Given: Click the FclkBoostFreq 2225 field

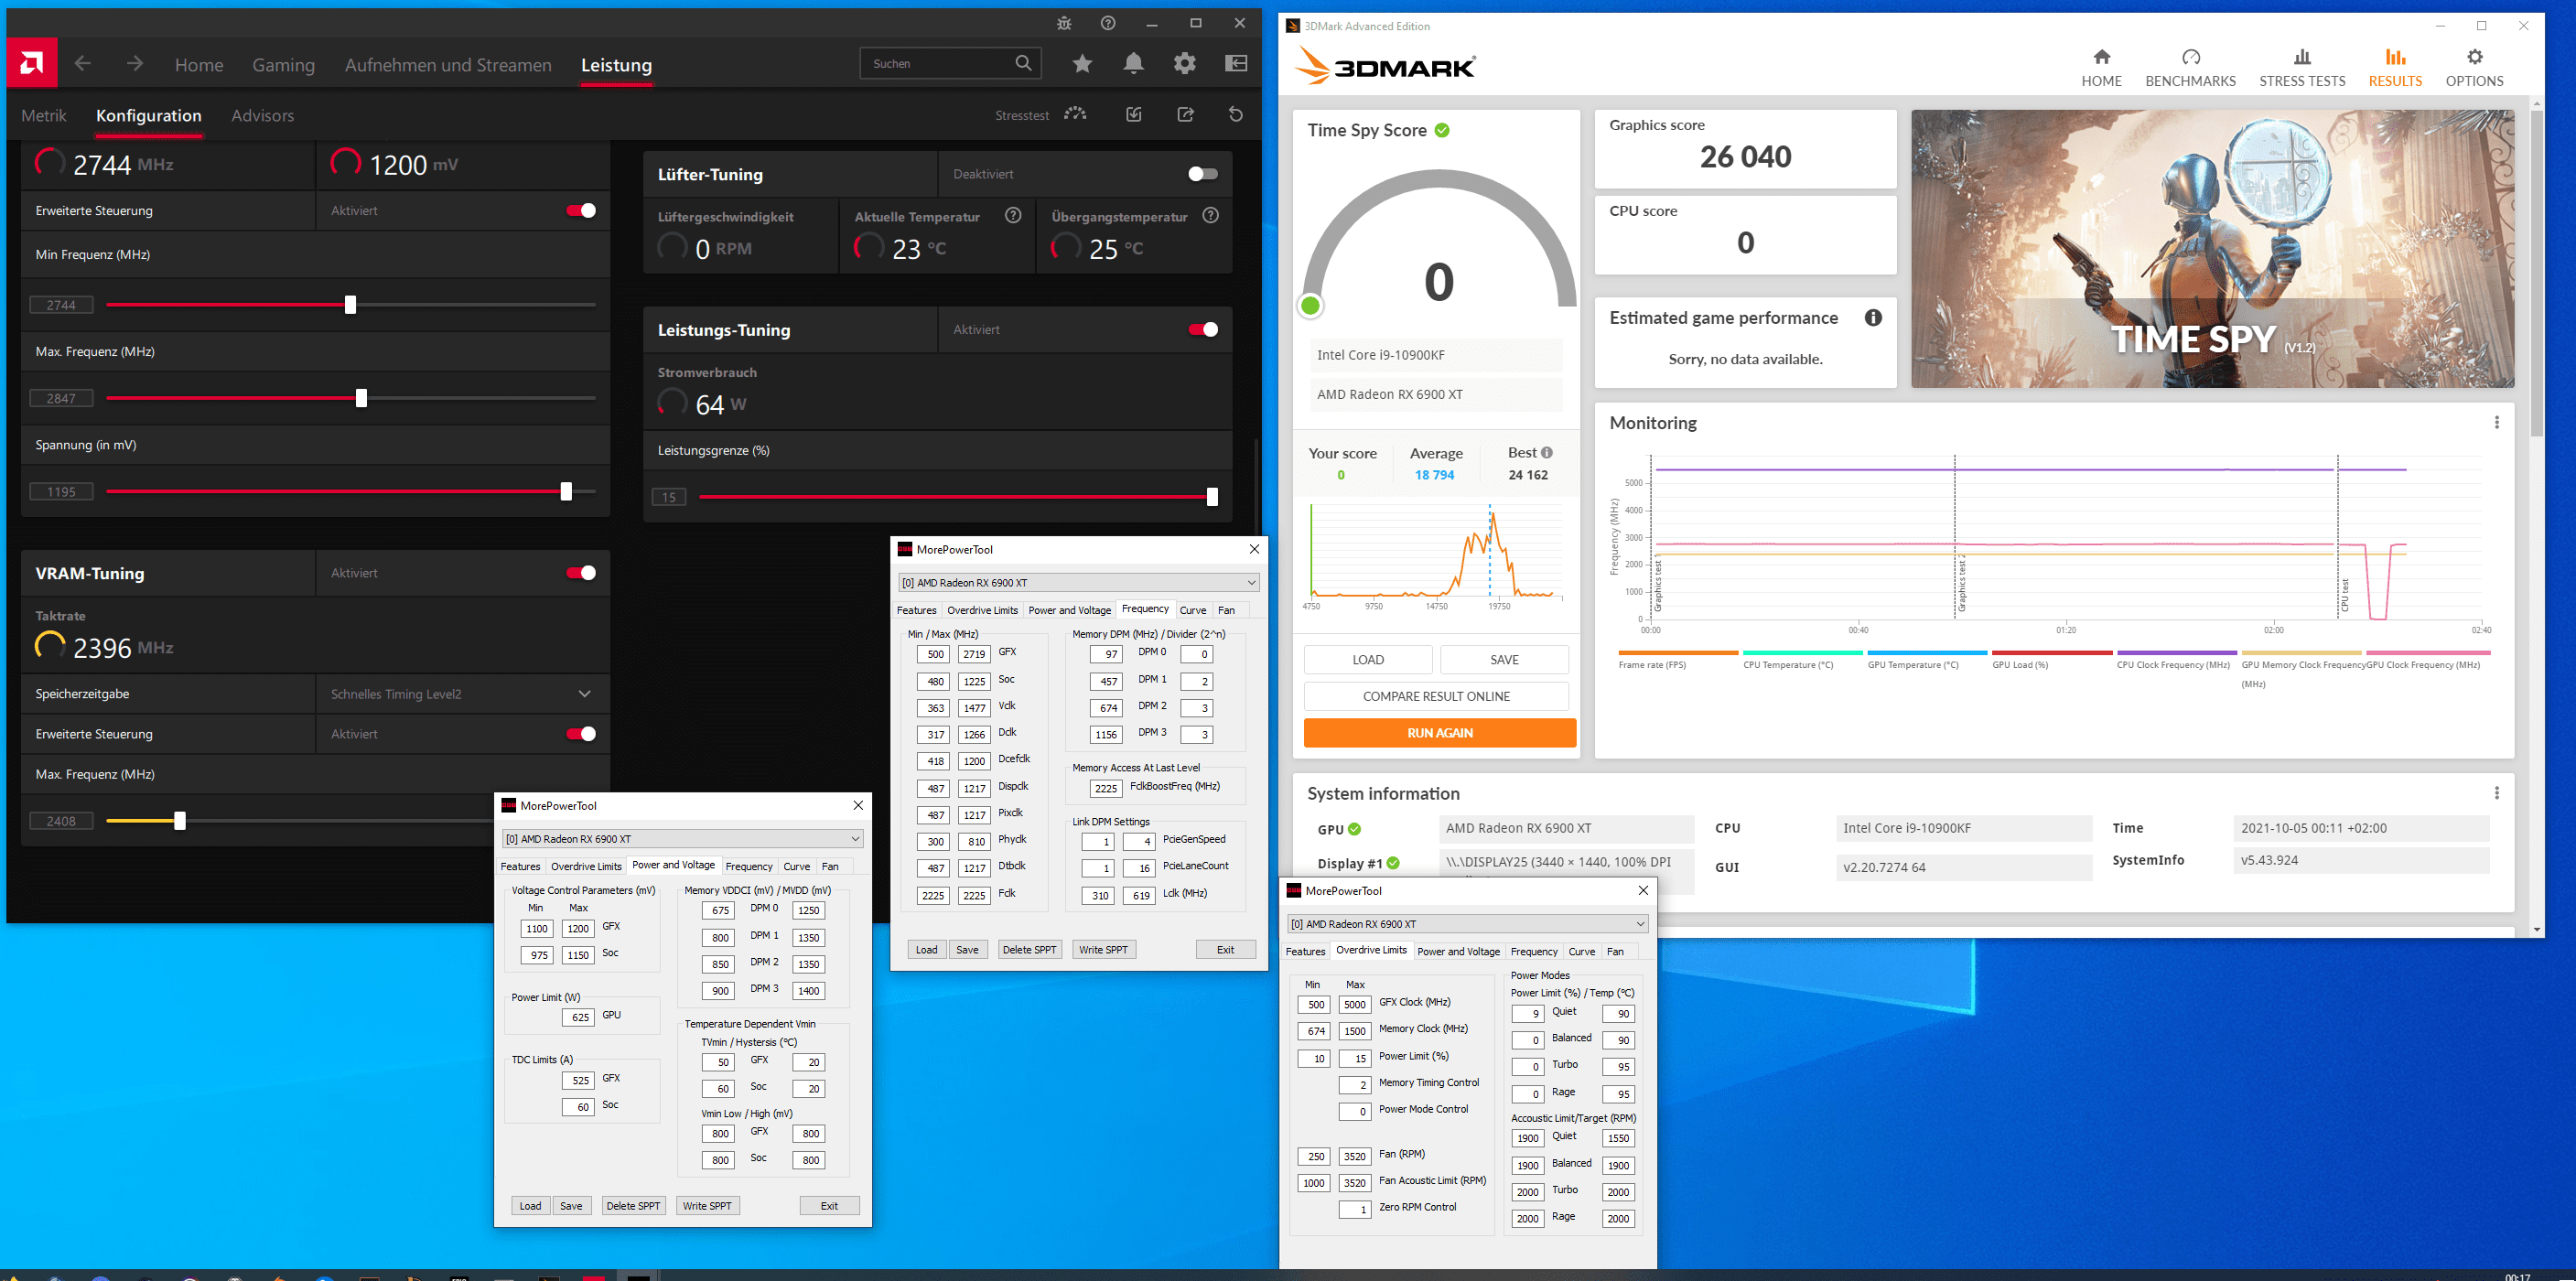Looking at the screenshot, I should click(x=1105, y=788).
